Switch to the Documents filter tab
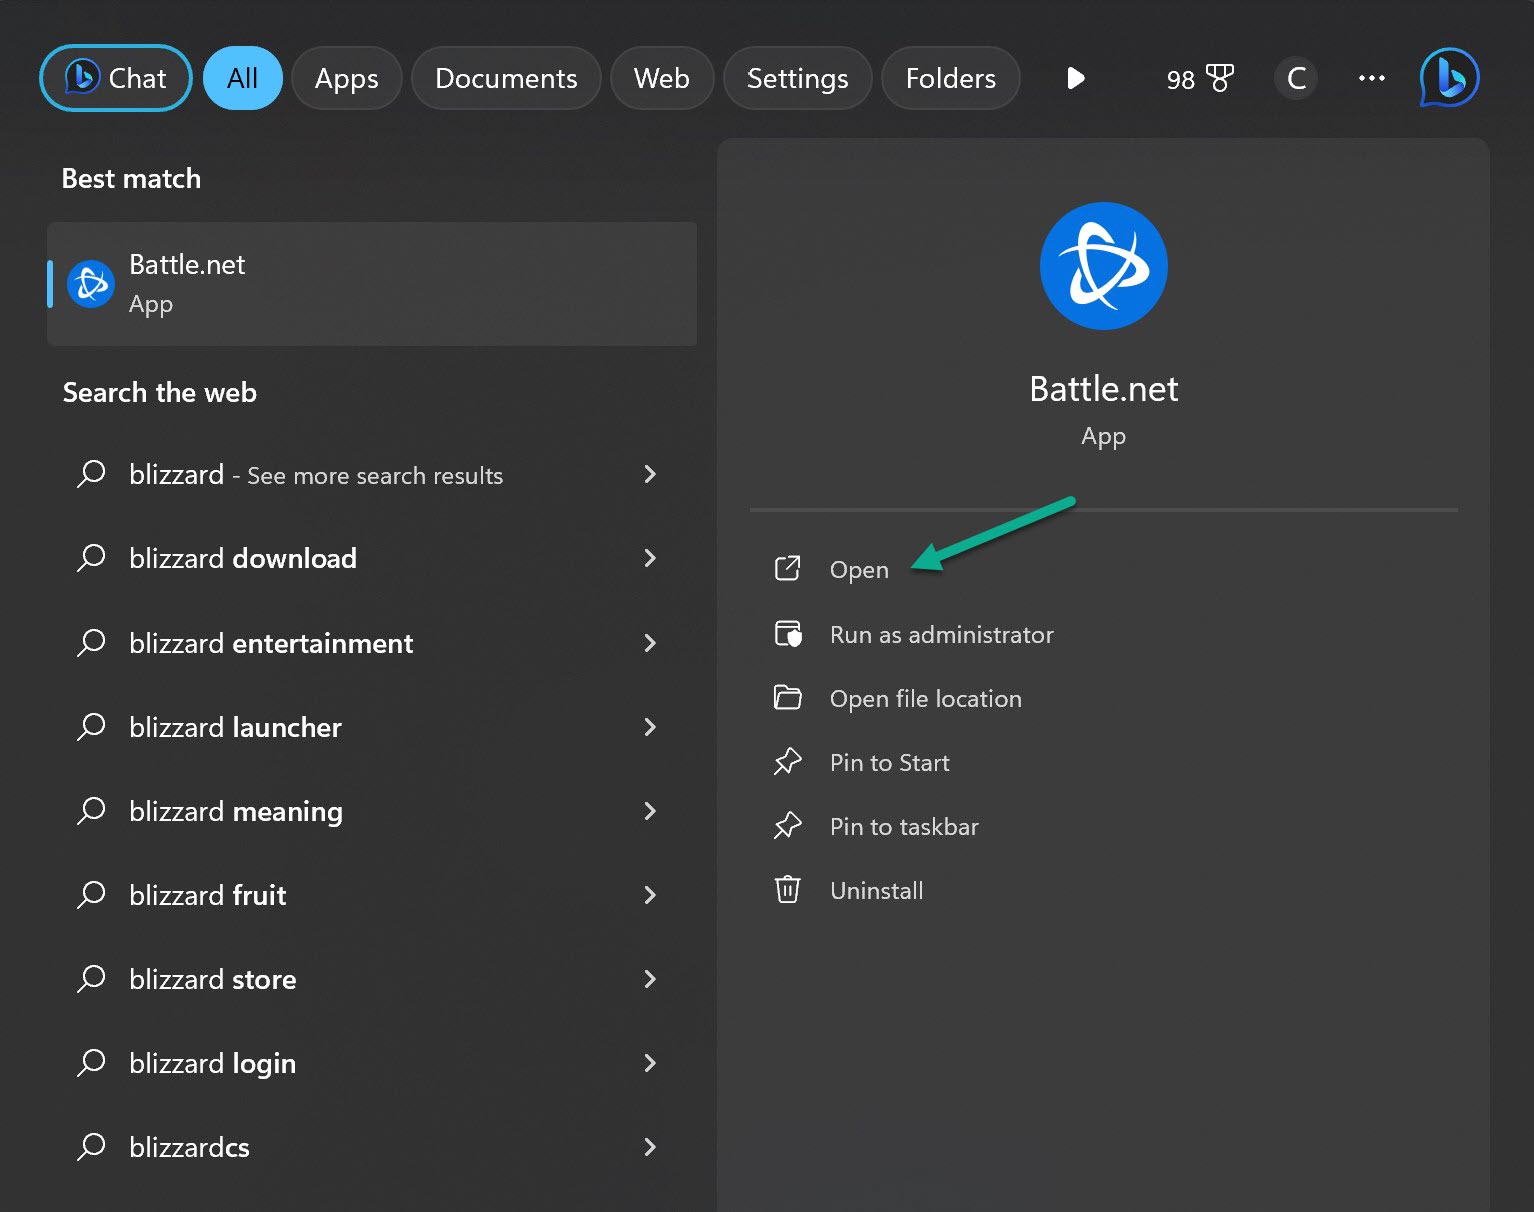Image resolution: width=1534 pixels, height=1212 pixels. coord(506,78)
